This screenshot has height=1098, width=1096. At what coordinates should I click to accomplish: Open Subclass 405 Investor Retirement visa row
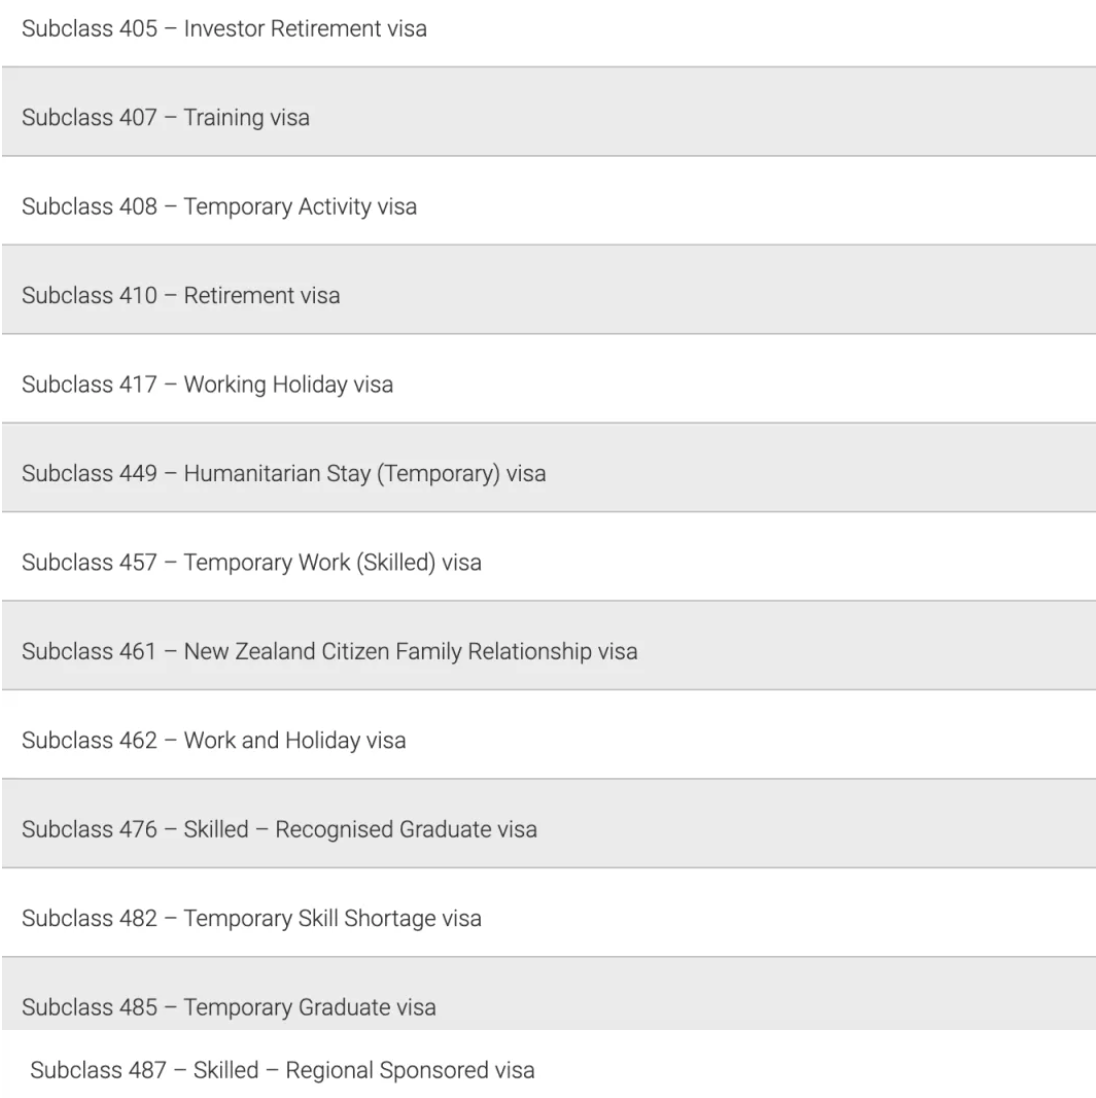[224, 29]
